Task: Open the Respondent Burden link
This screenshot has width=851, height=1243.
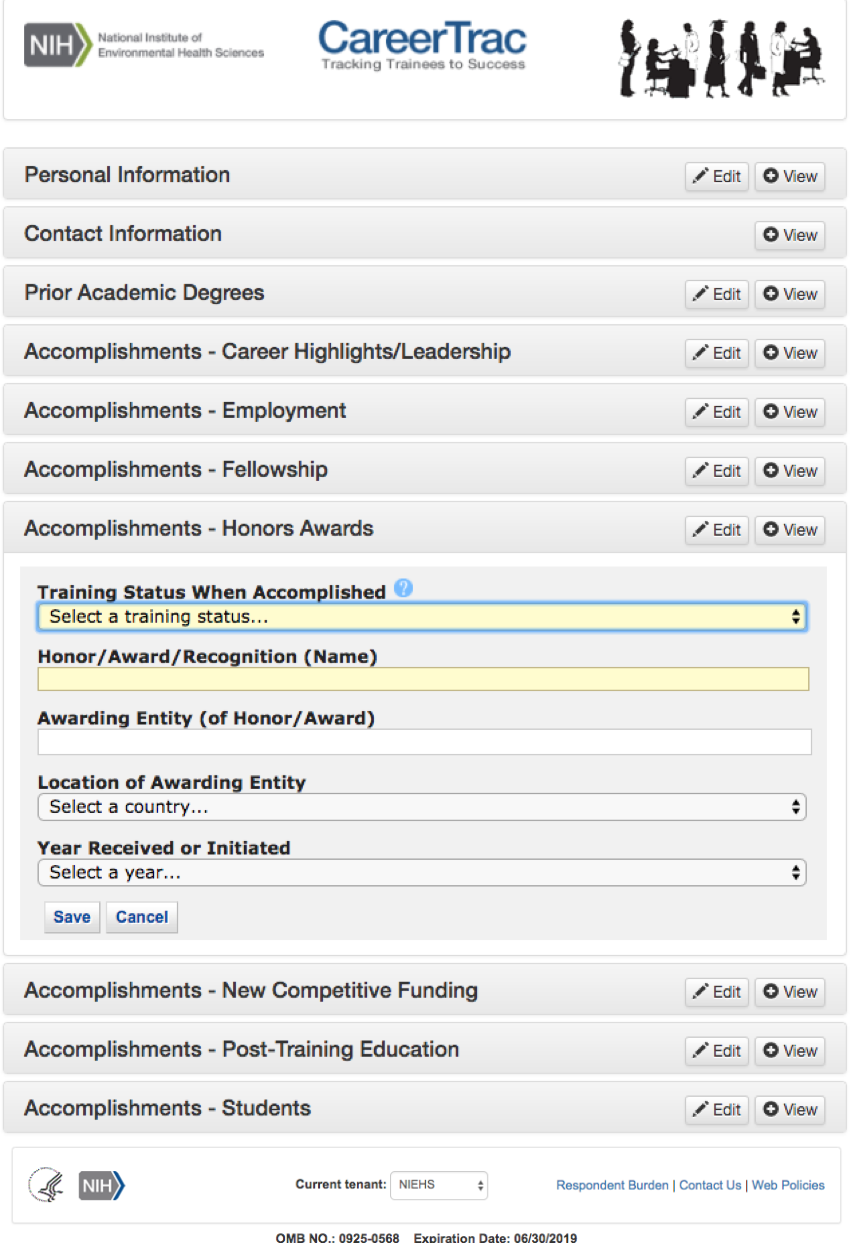Action: [x=612, y=1185]
